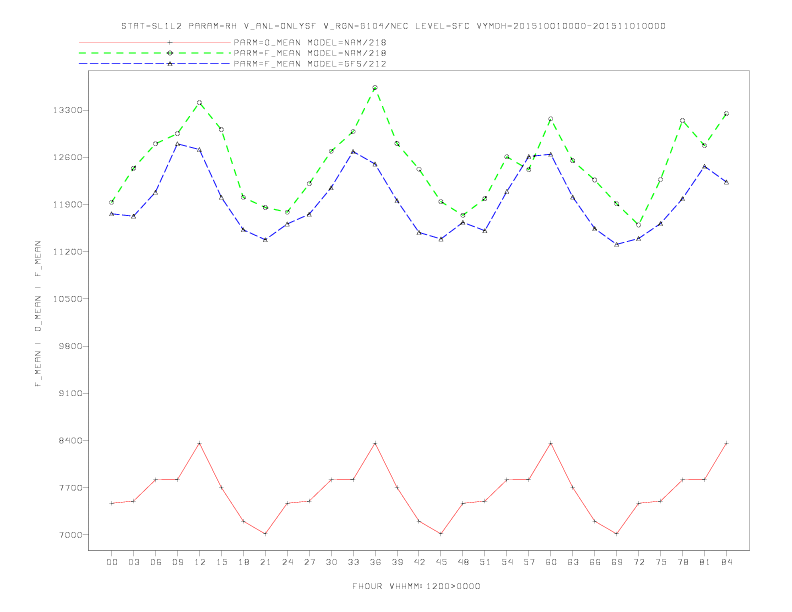Viewport: 792px width, 612px height.
Task: Click the green circle marker at hour 36 peak
Action: (x=375, y=88)
